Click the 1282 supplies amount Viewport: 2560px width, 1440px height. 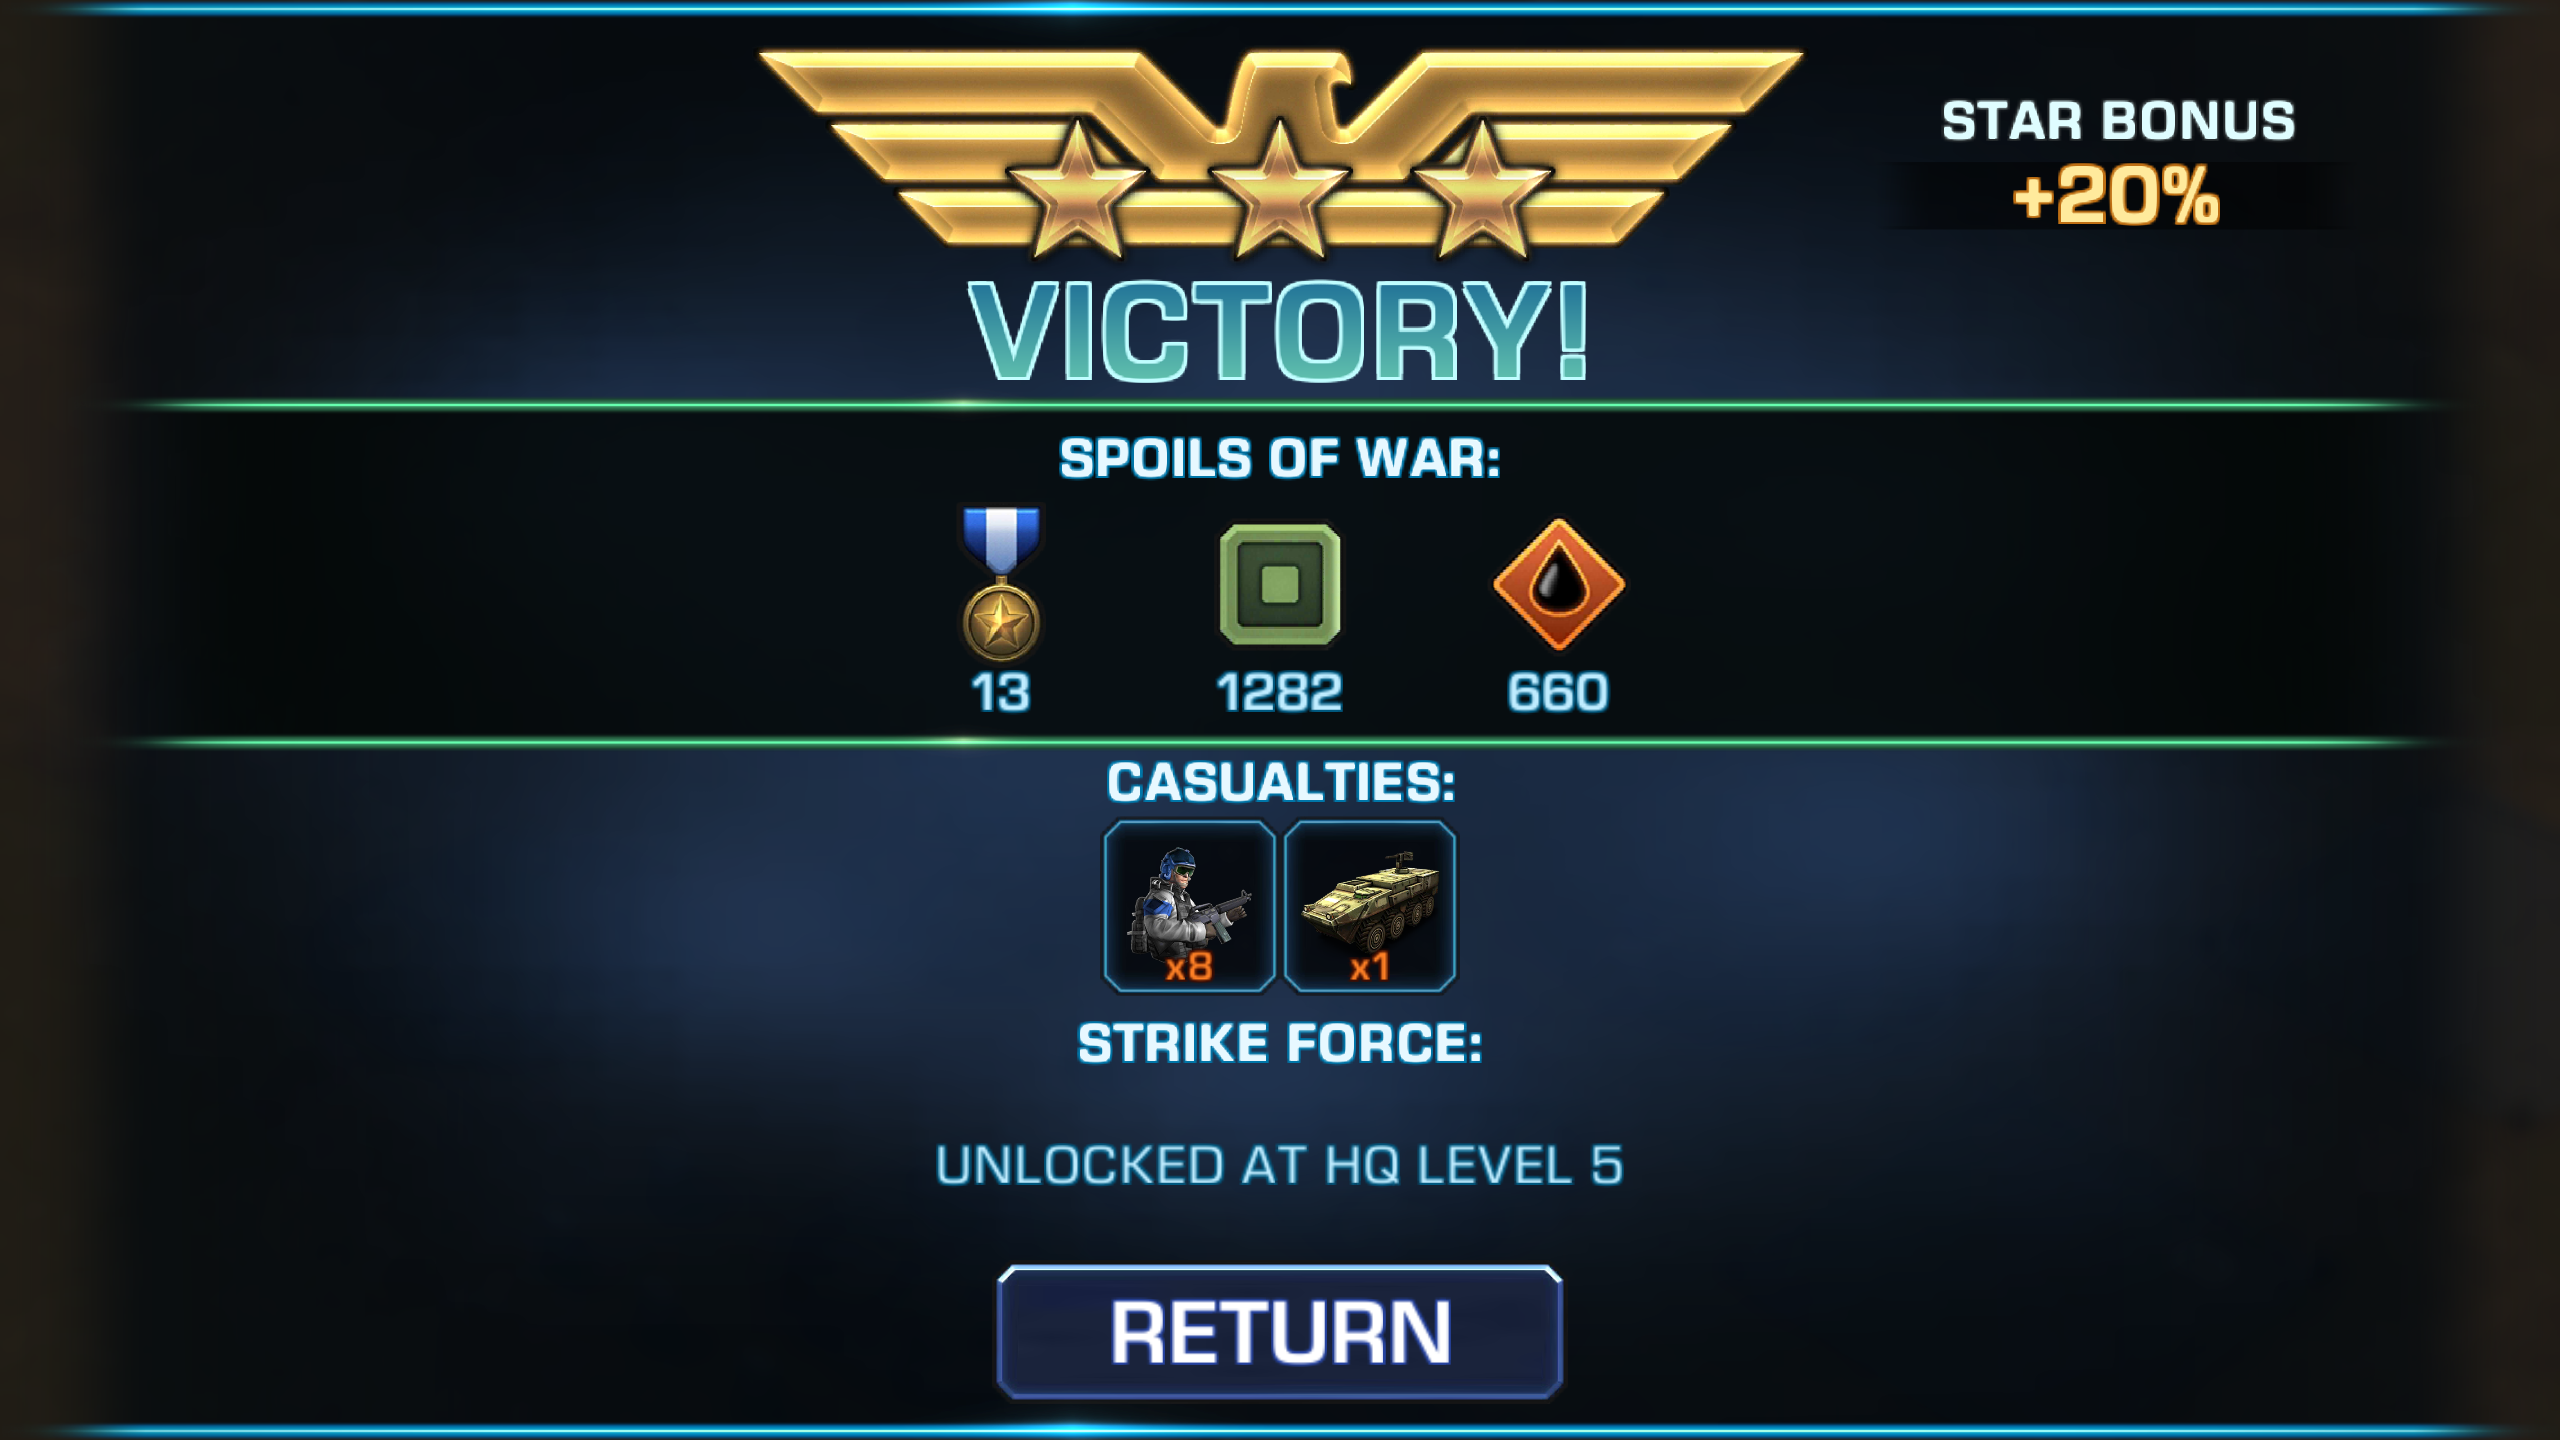click(x=1279, y=692)
